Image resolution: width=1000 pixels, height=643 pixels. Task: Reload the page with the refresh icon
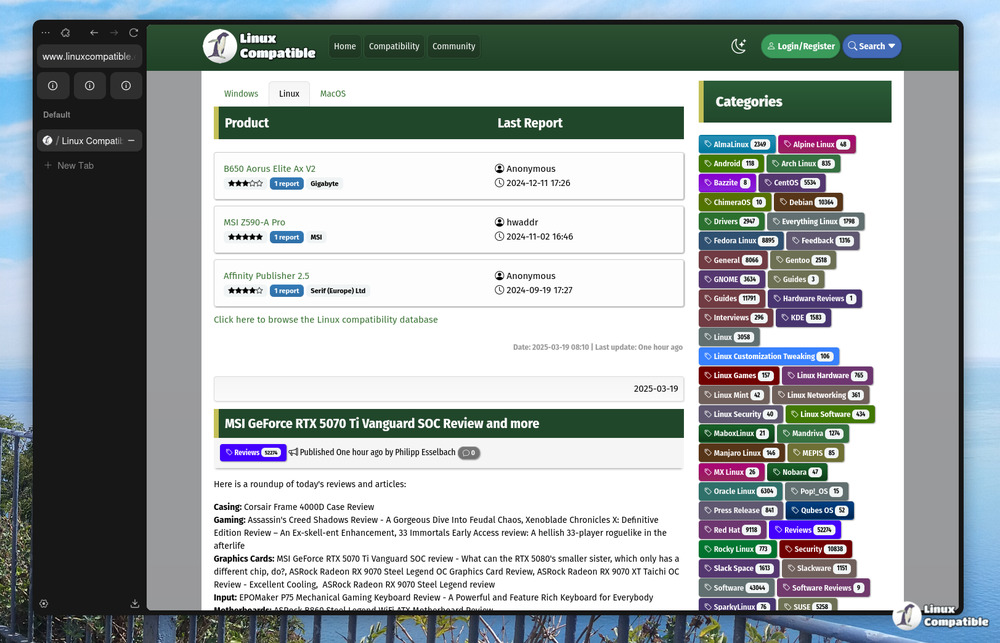coord(133,33)
